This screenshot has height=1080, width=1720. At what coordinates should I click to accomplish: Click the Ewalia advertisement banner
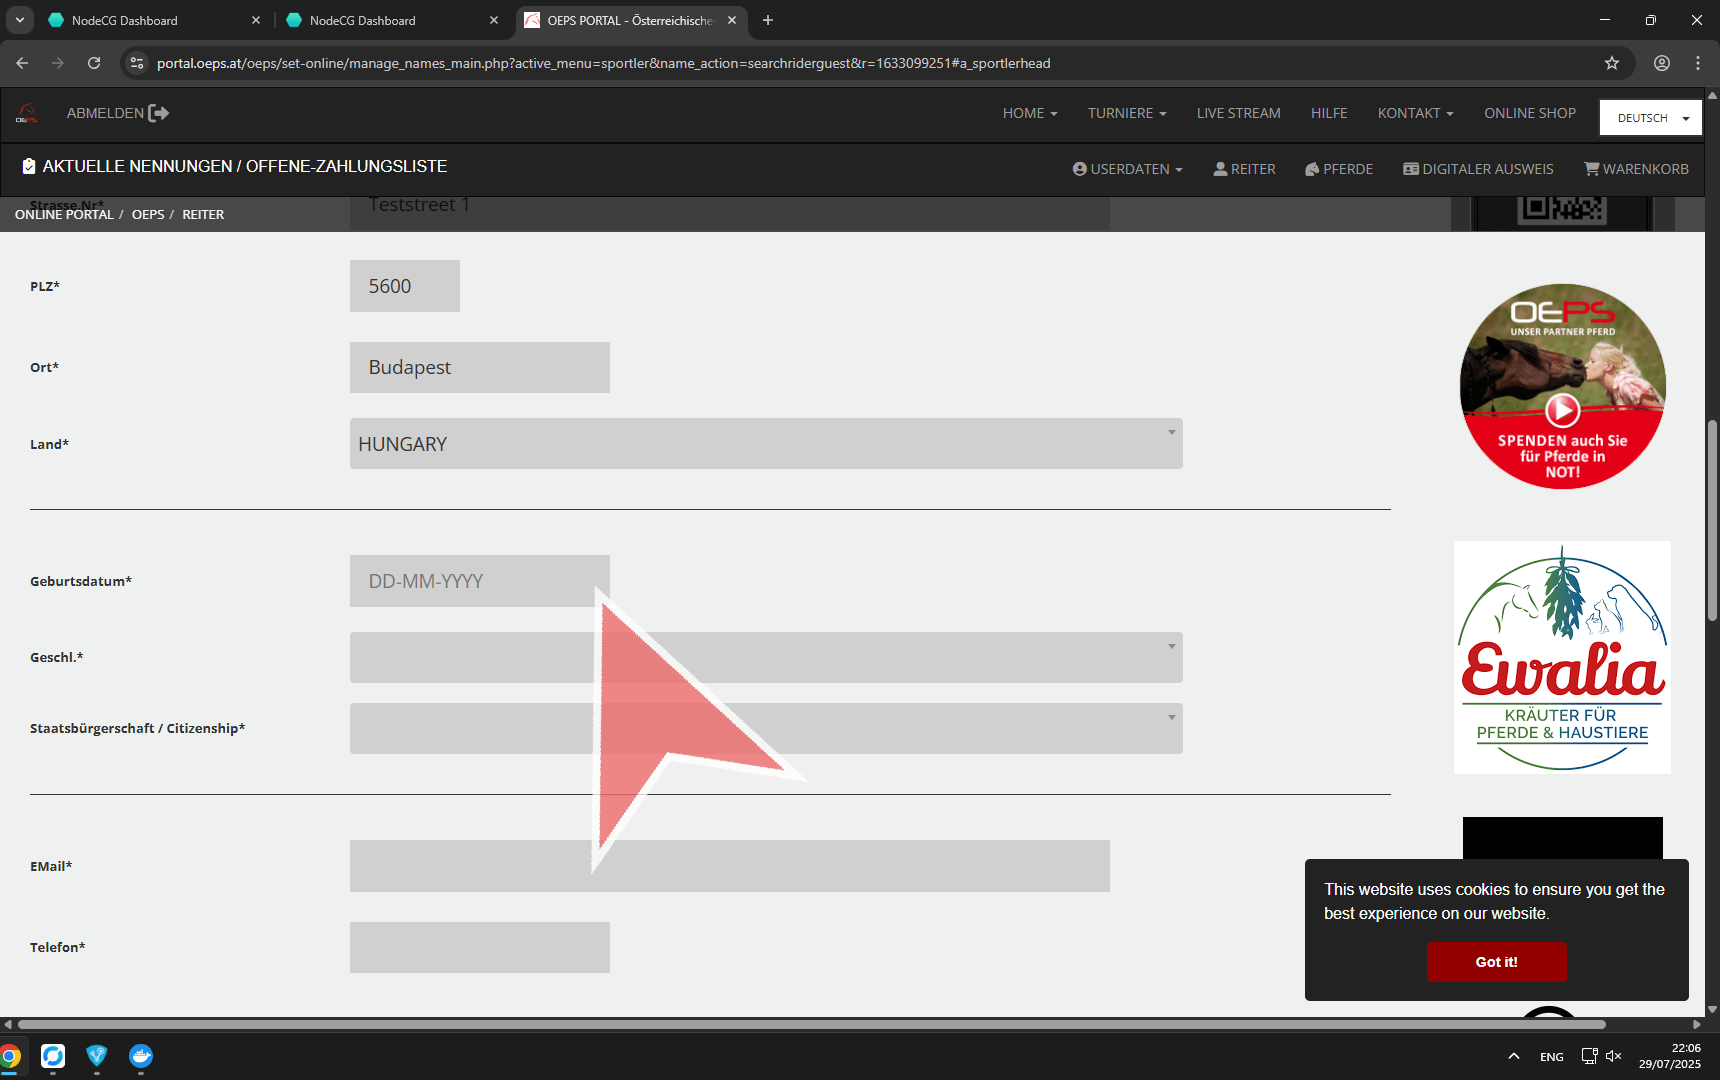pos(1562,657)
